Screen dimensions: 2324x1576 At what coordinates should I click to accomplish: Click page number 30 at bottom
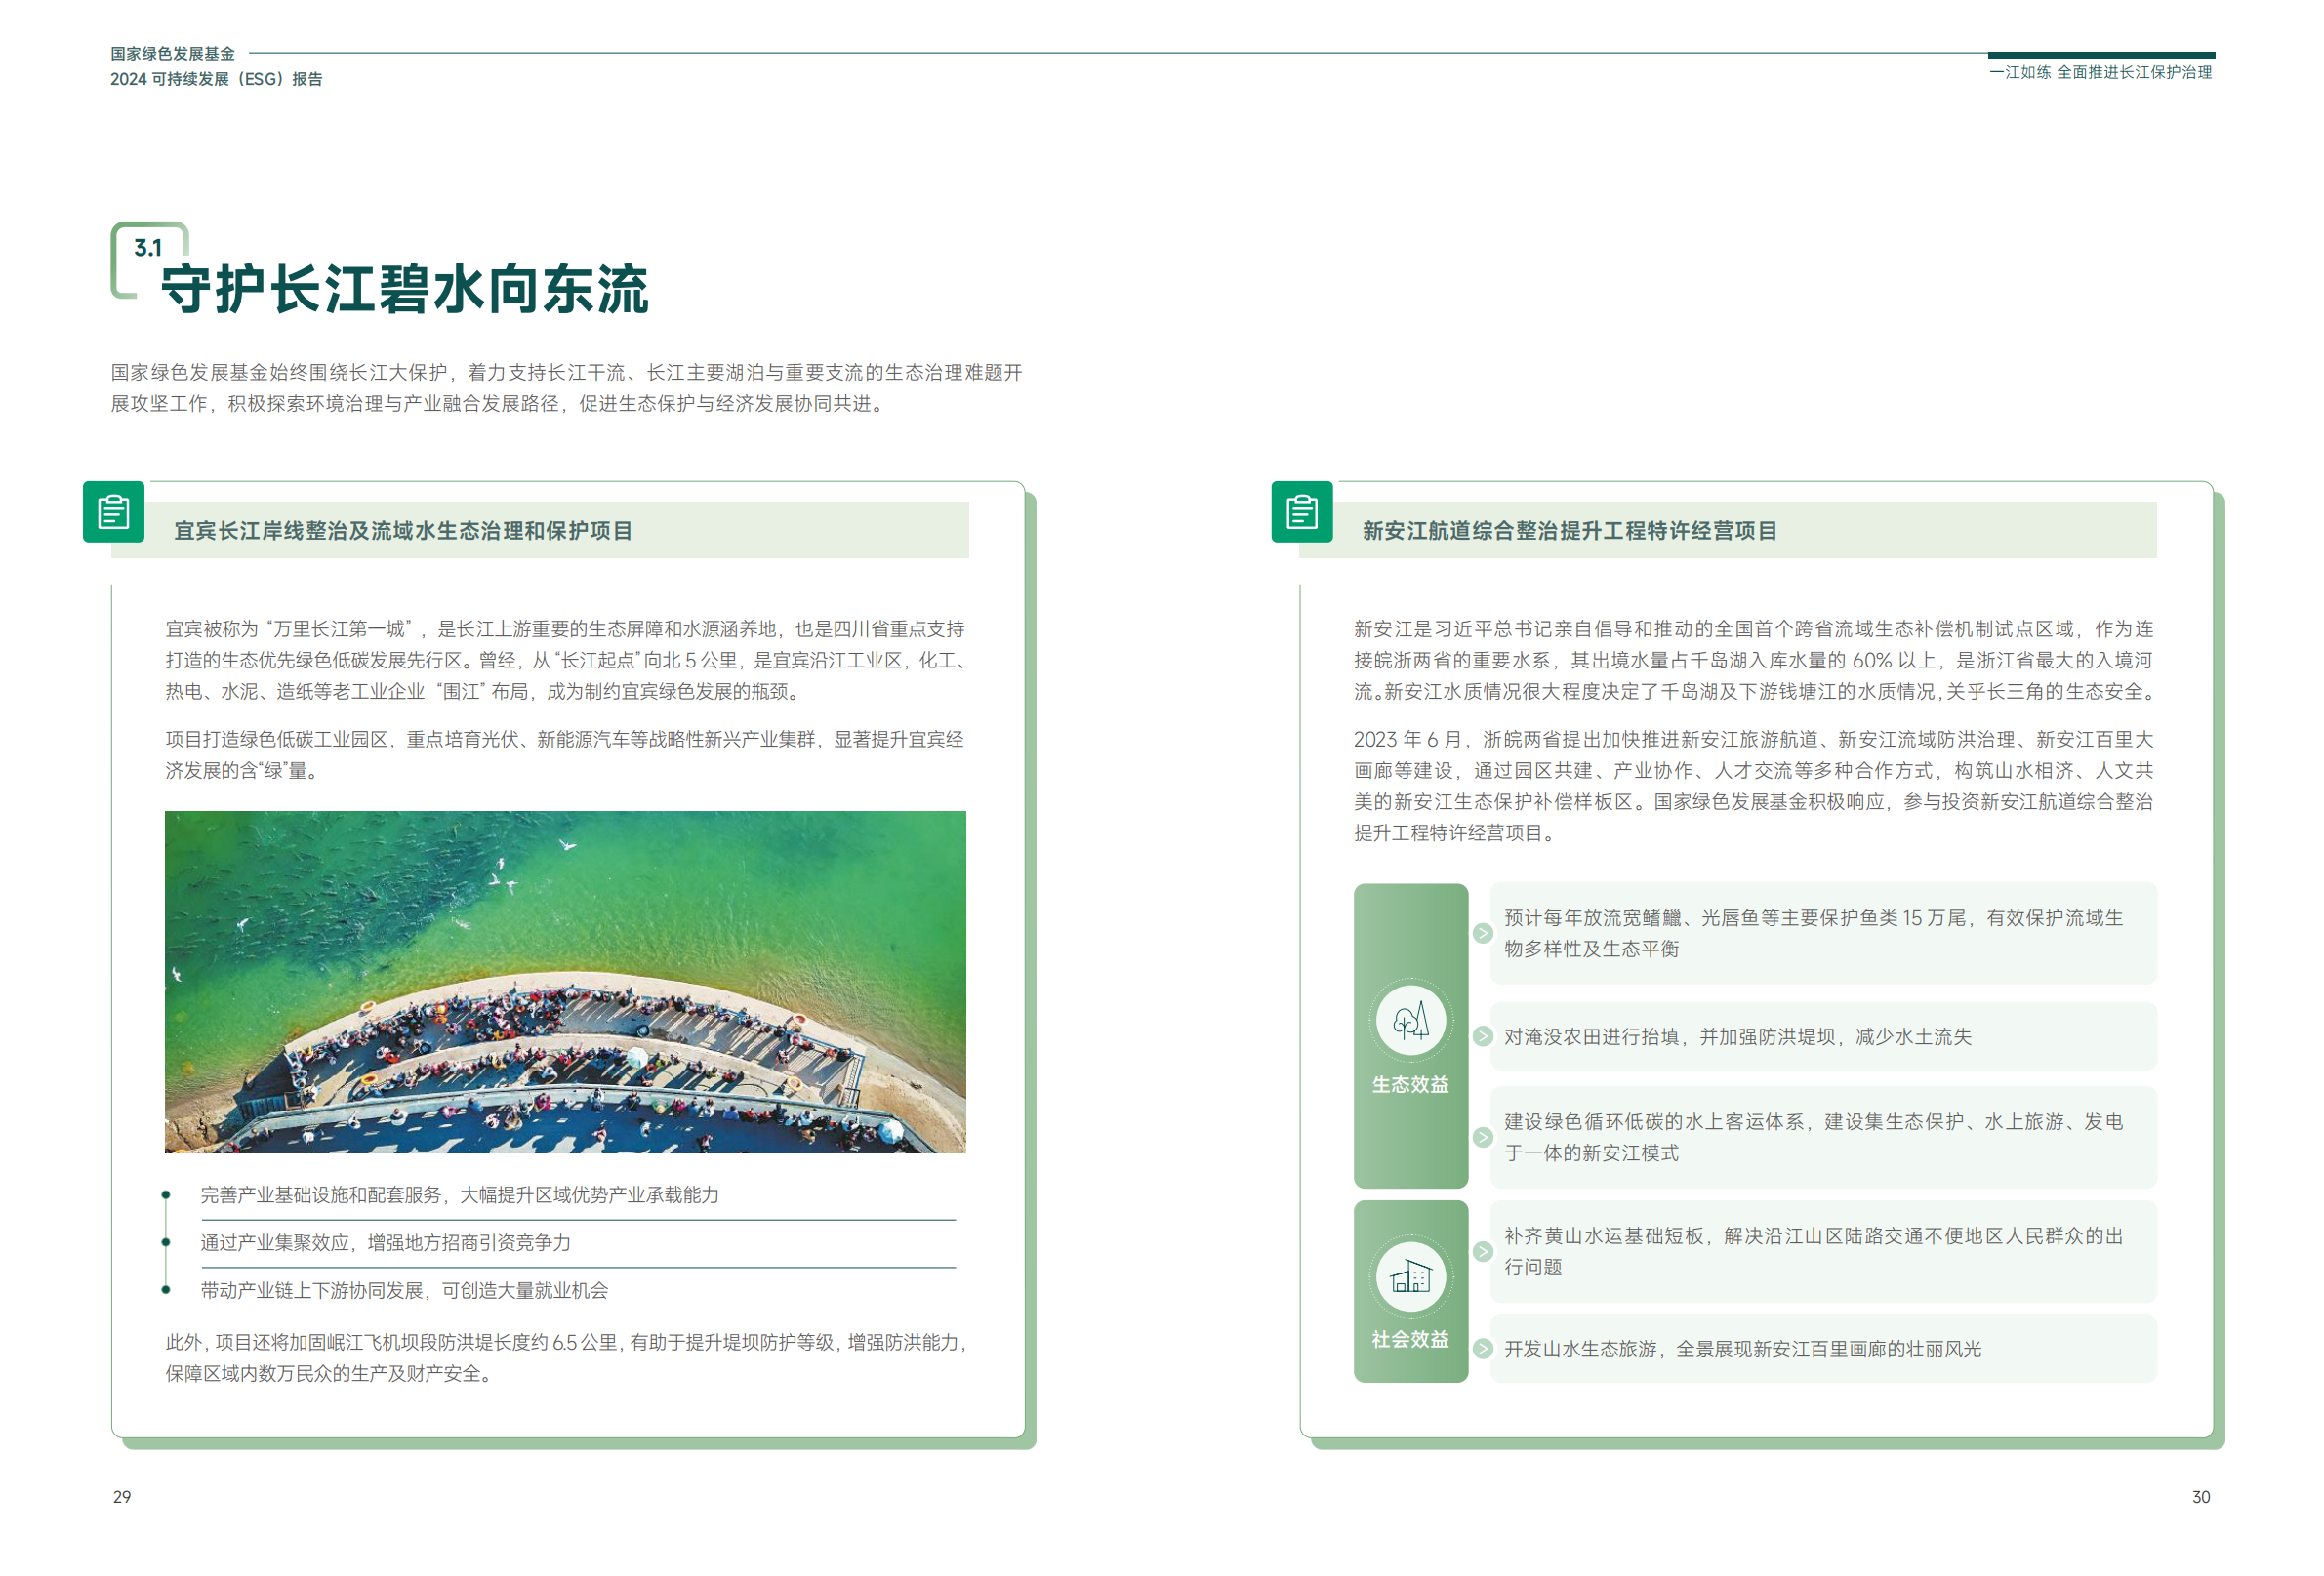coord(2201,1497)
